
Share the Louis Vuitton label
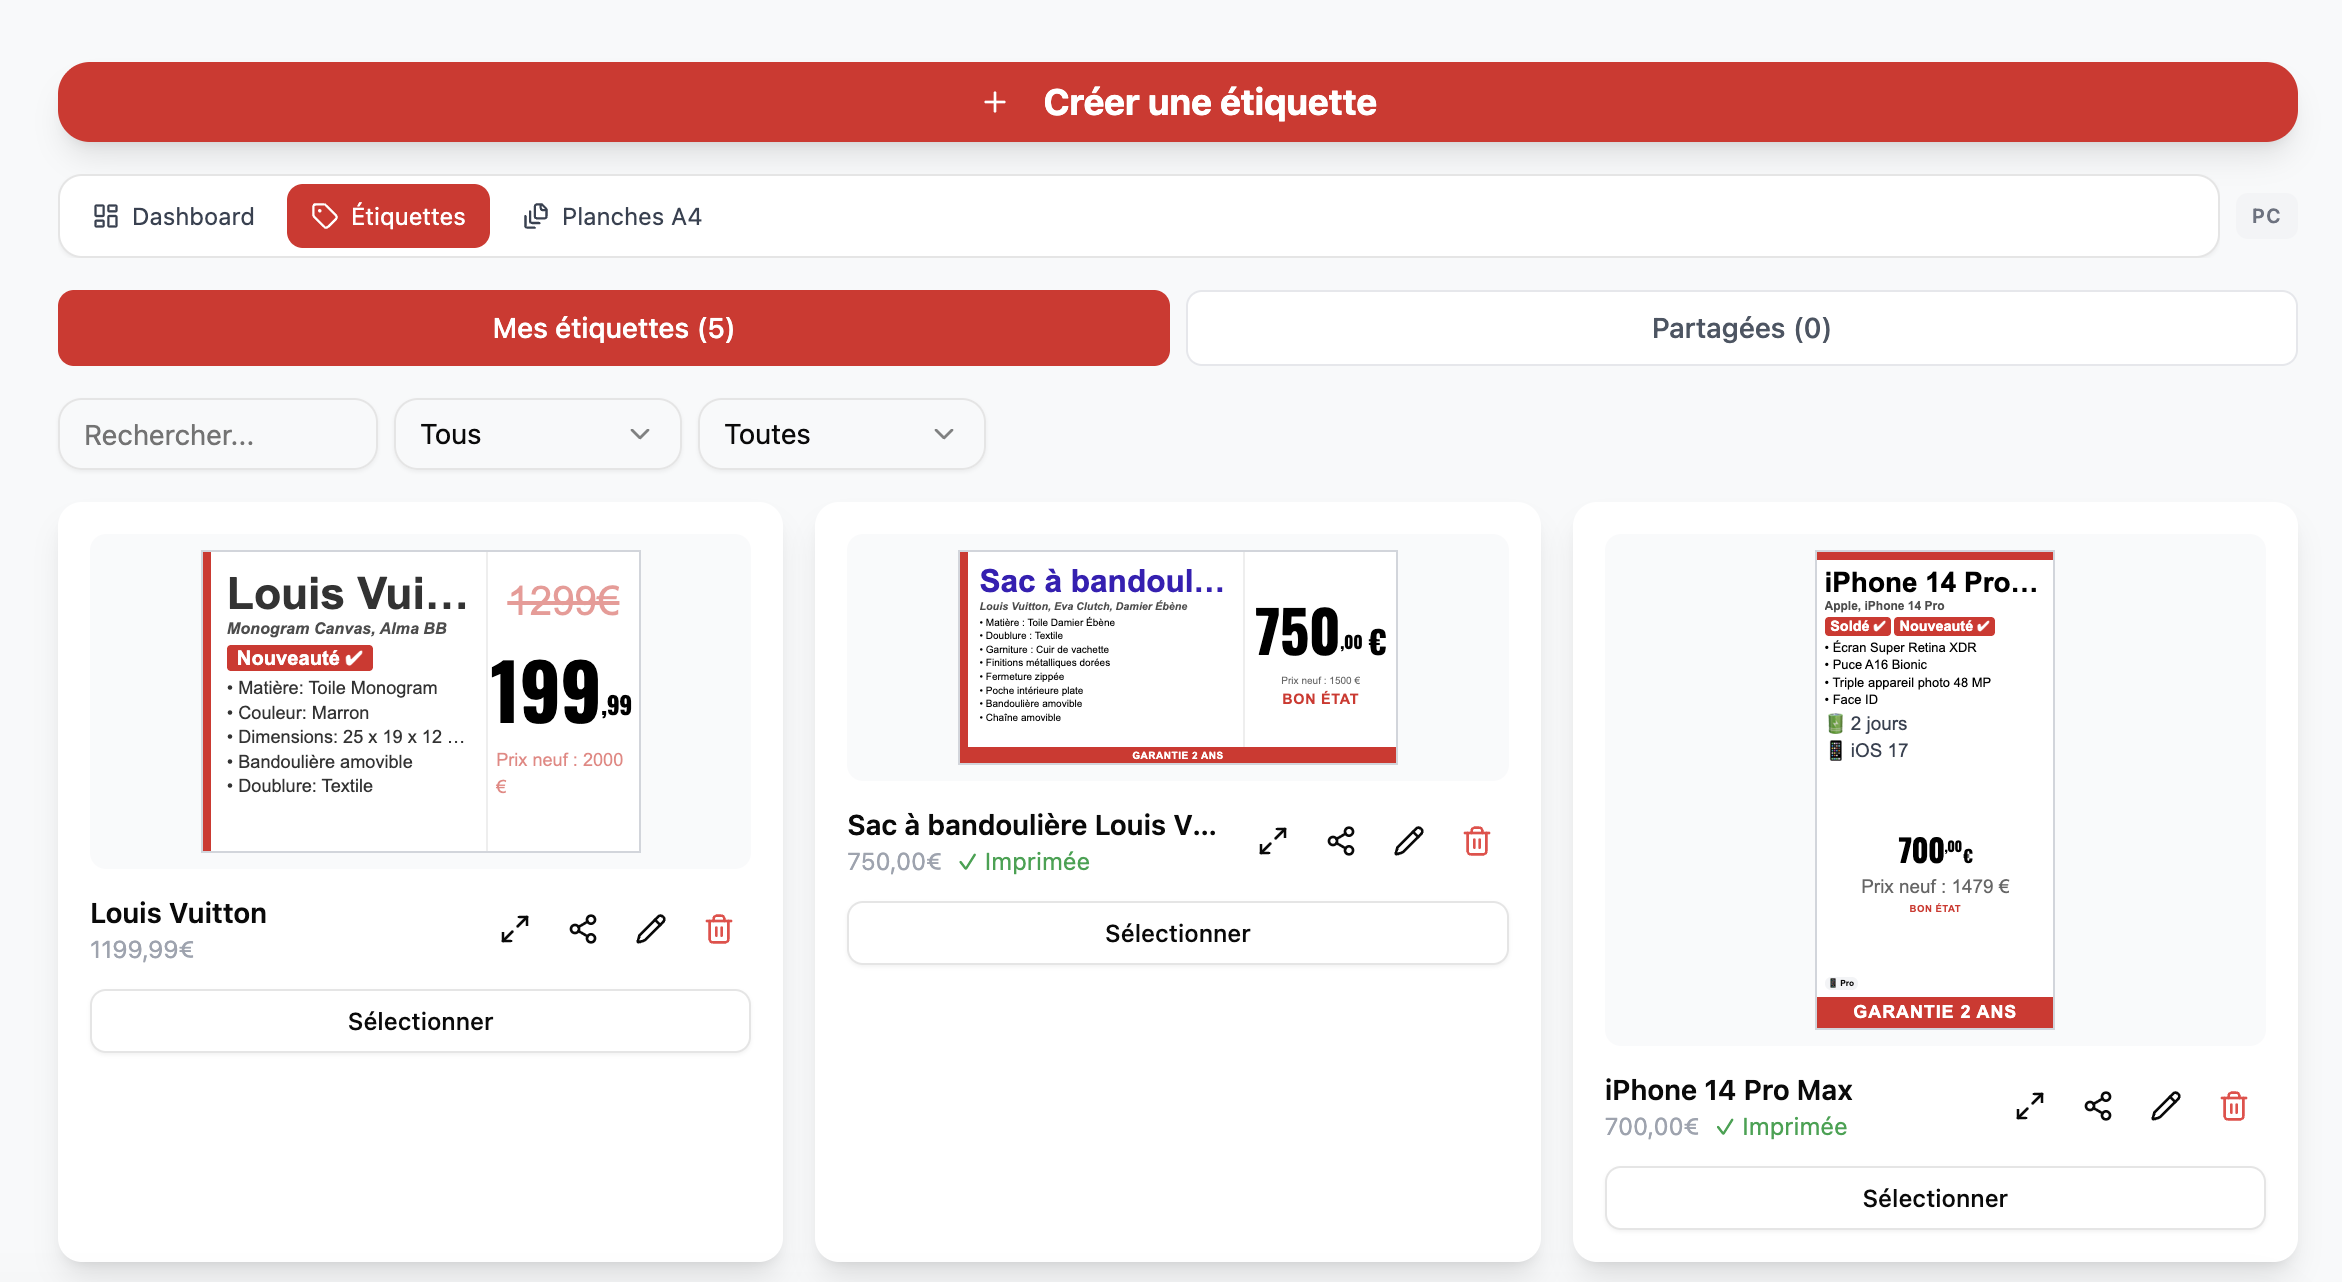(583, 929)
